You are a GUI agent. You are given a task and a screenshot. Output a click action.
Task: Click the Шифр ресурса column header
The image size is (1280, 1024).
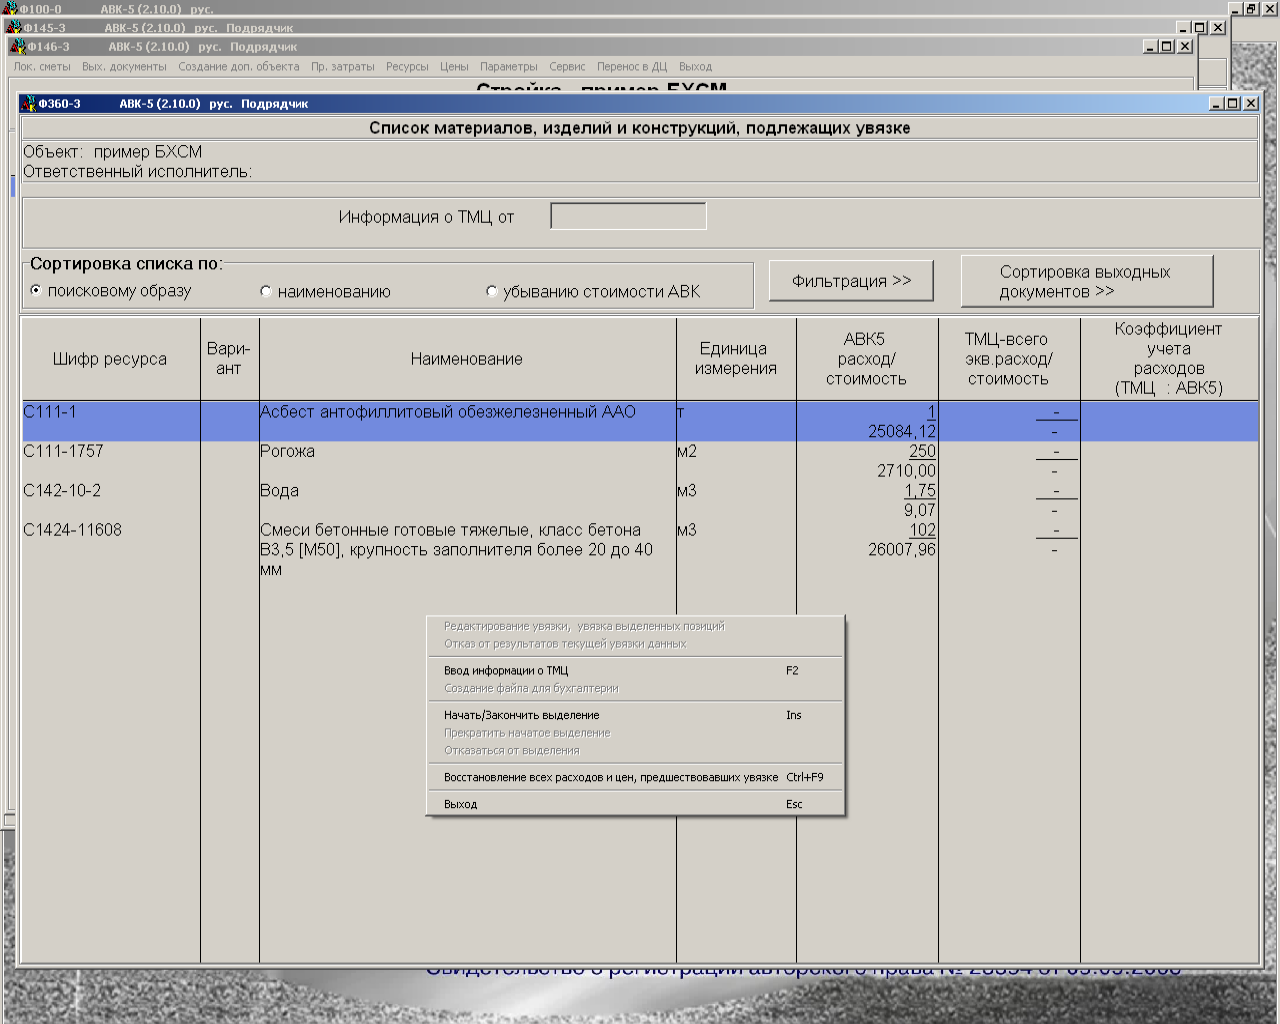110,359
